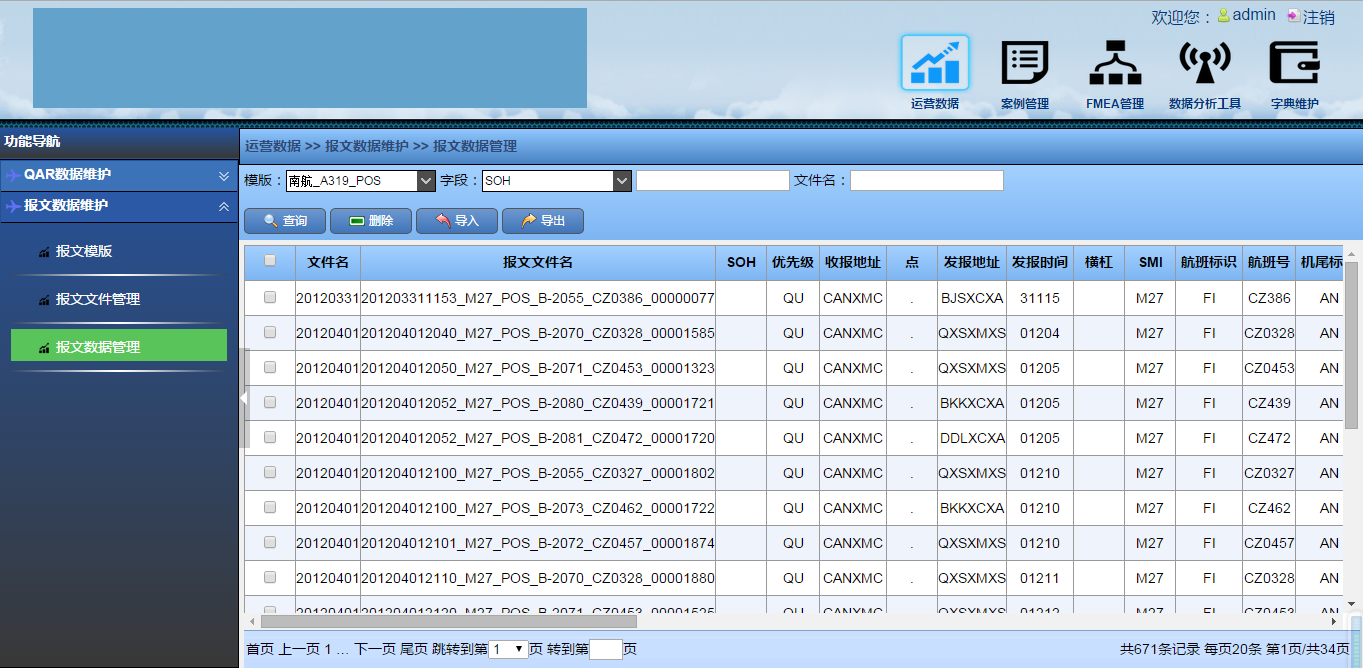Viewport: 1363px width, 668px height.
Task: Open the 模版 dropdown showing 南航_A319_POS
Action: tap(425, 181)
